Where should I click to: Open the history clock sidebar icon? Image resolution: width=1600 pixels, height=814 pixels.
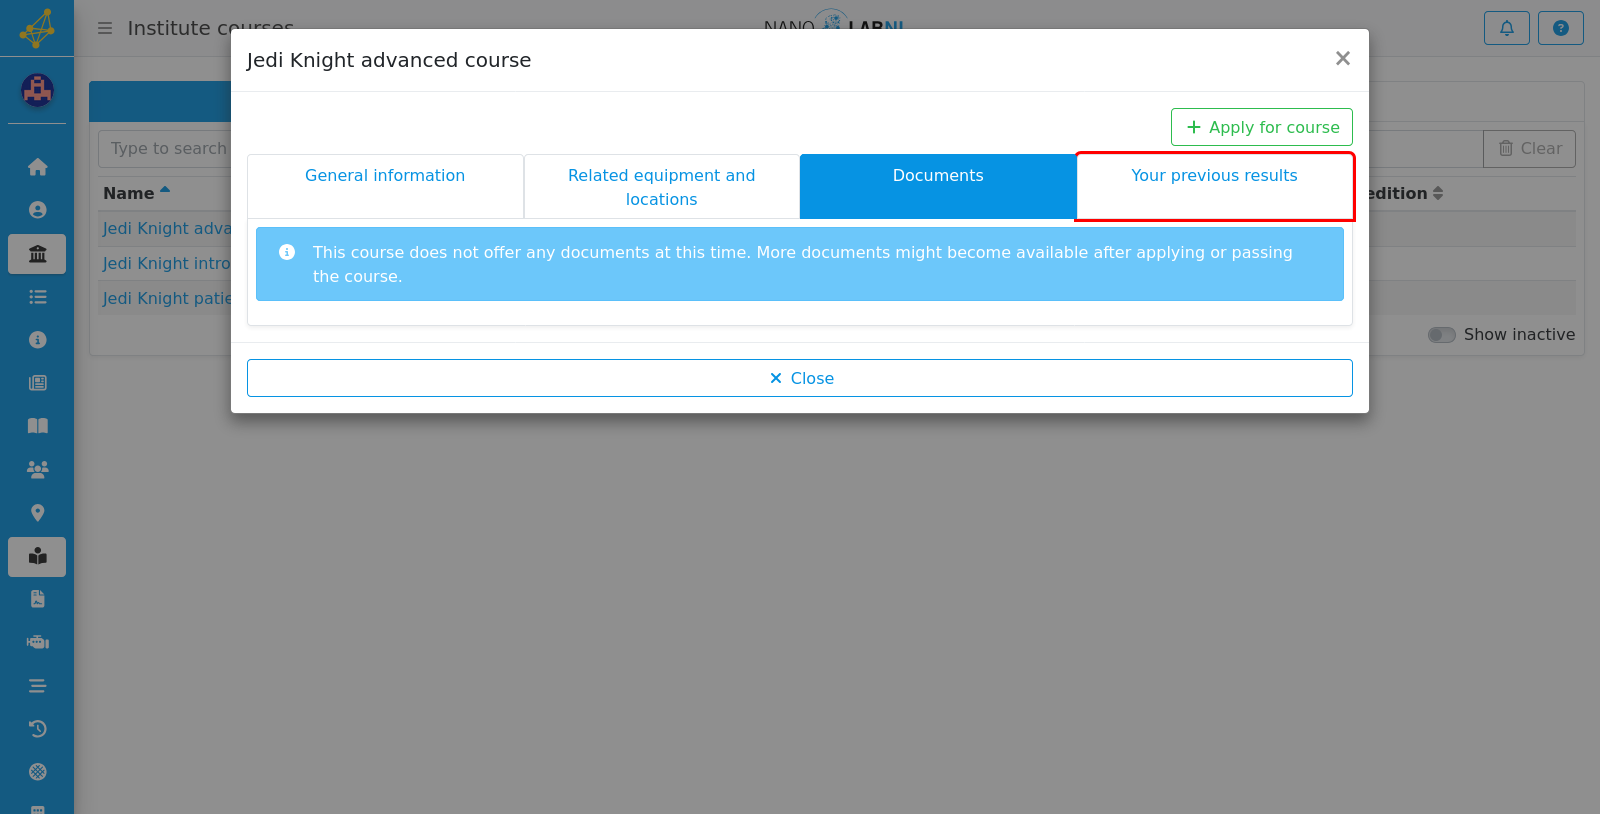tap(37, 729)
